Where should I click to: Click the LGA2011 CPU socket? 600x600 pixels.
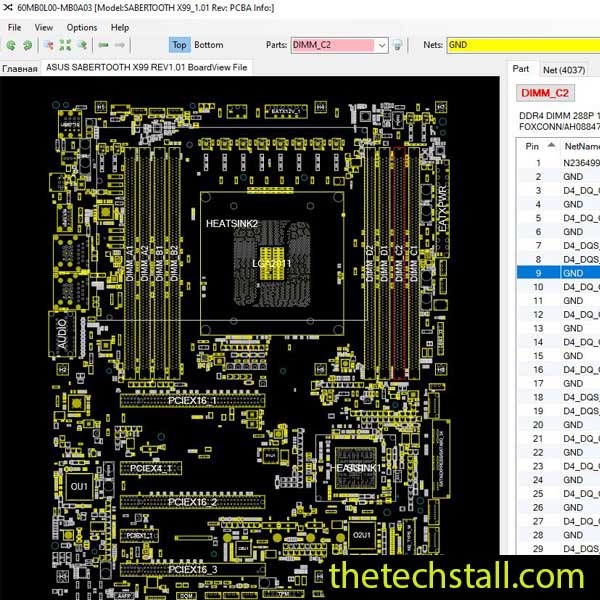(x=272, y=264)
